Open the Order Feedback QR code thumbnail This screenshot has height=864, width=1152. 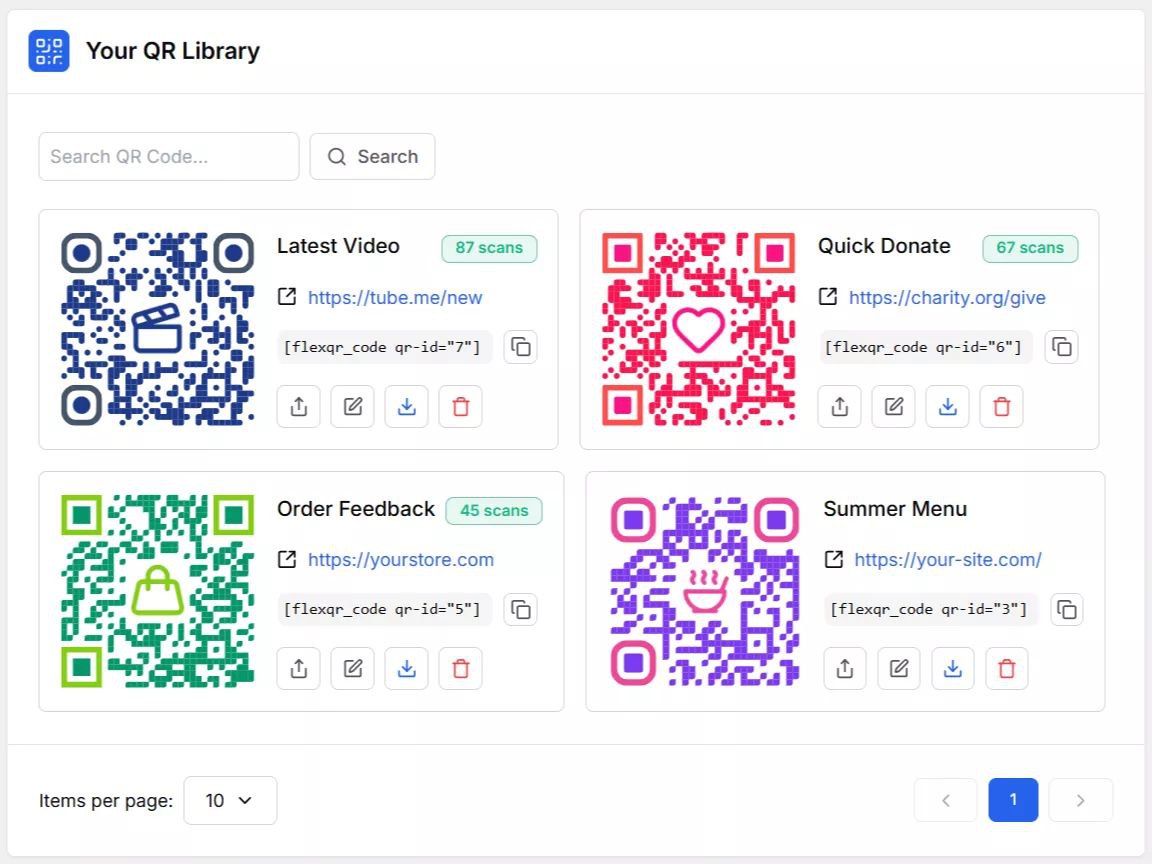point(157,591)
